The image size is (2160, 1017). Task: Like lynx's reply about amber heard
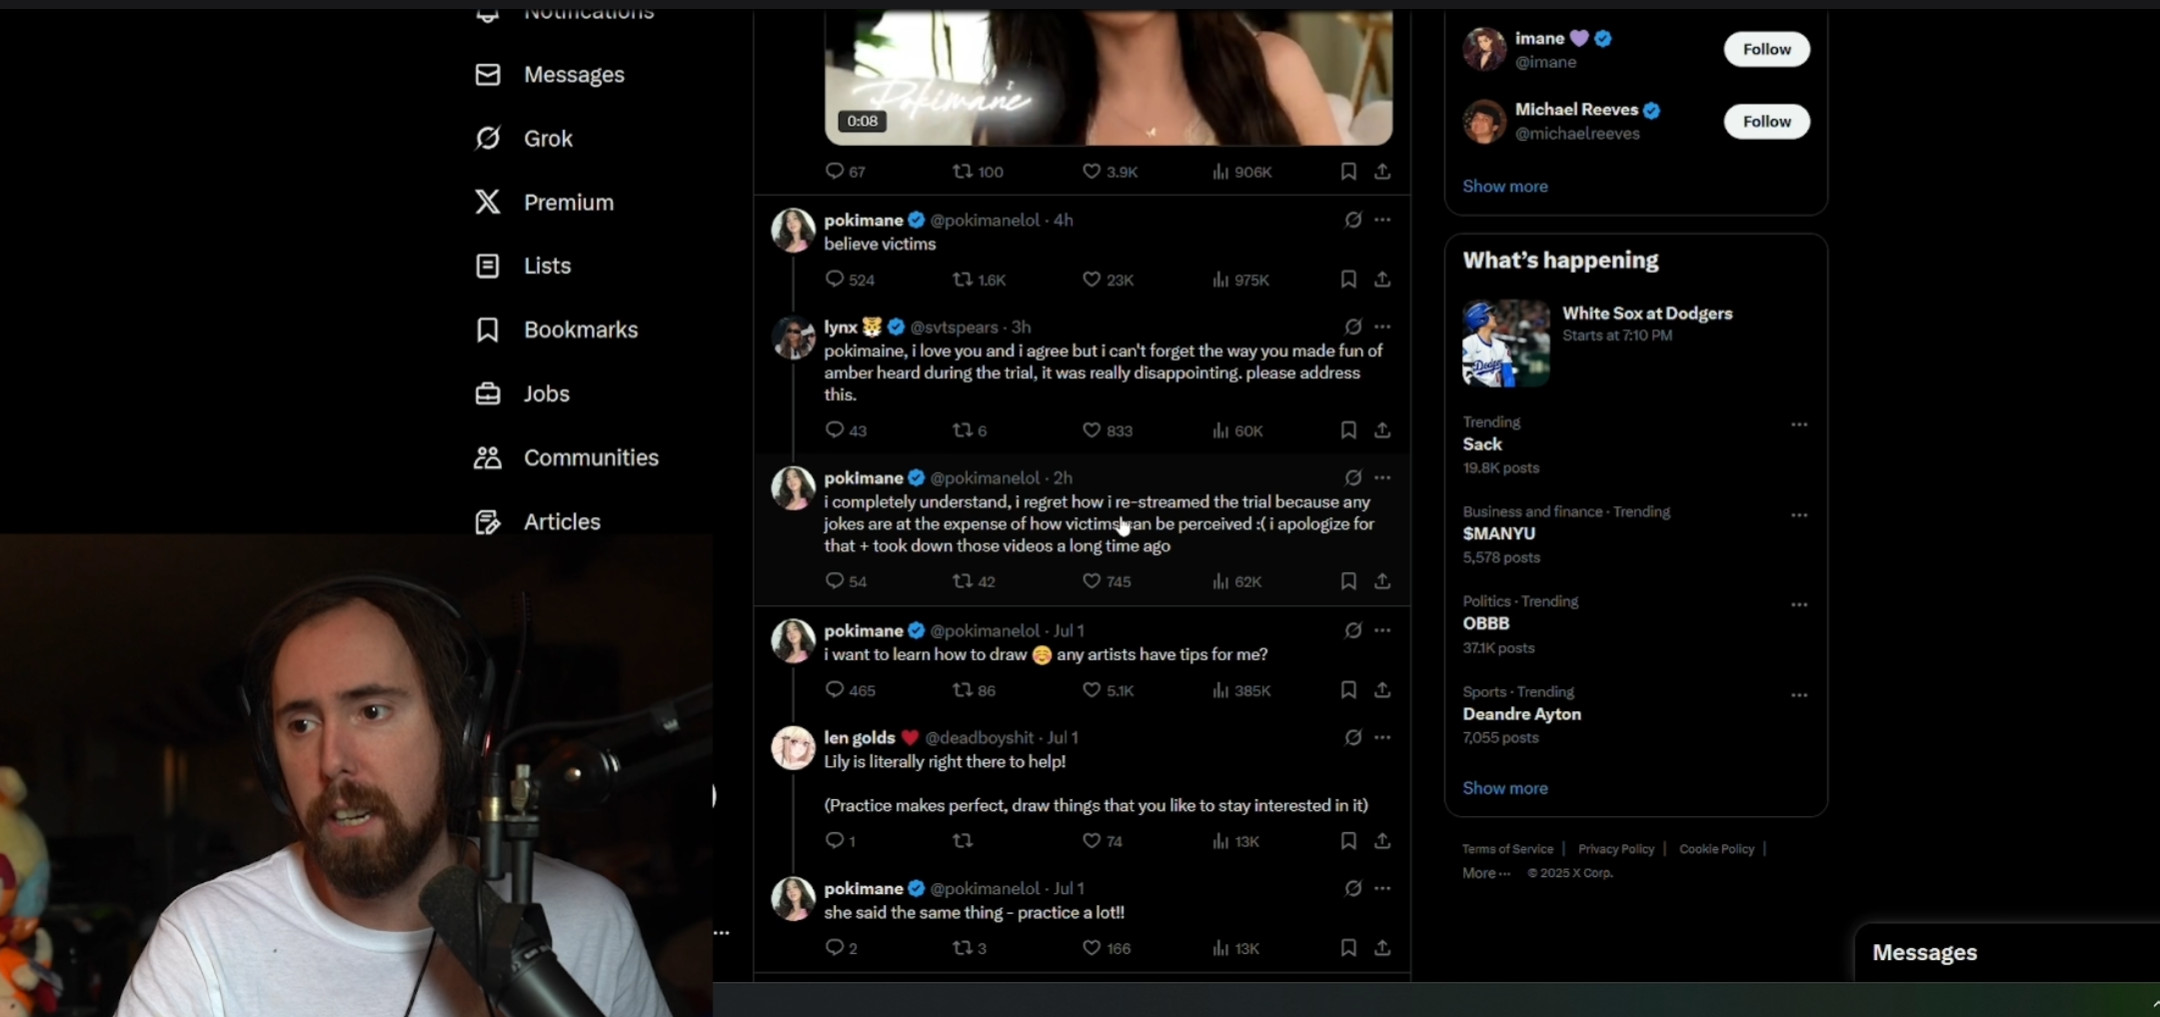[1107, 431]
